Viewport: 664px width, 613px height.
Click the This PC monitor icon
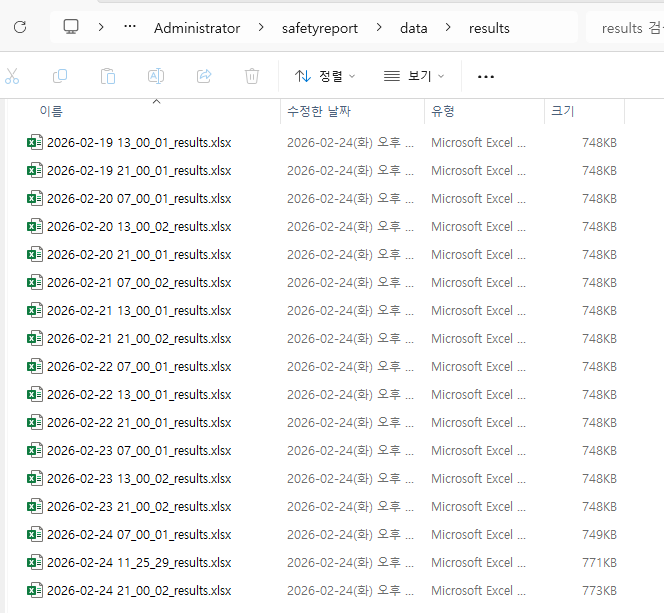click(71, 27)
